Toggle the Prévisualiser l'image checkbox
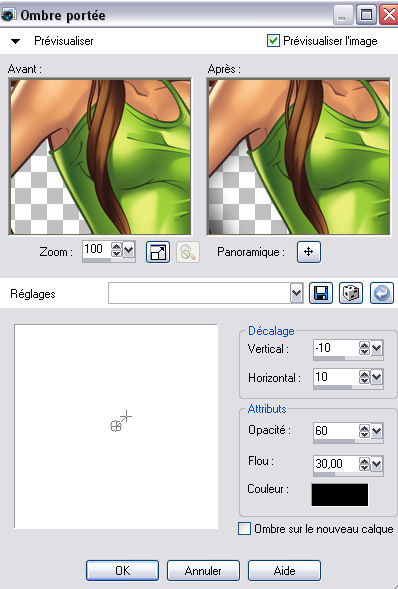The image size is (398, 589). coord(273,41)
